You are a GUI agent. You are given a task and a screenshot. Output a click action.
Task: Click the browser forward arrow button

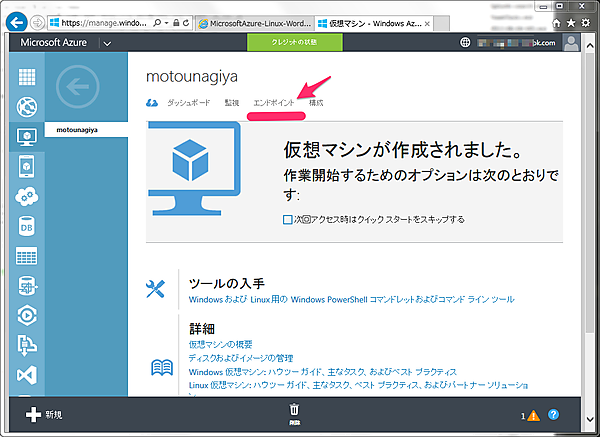pos(37,23)
